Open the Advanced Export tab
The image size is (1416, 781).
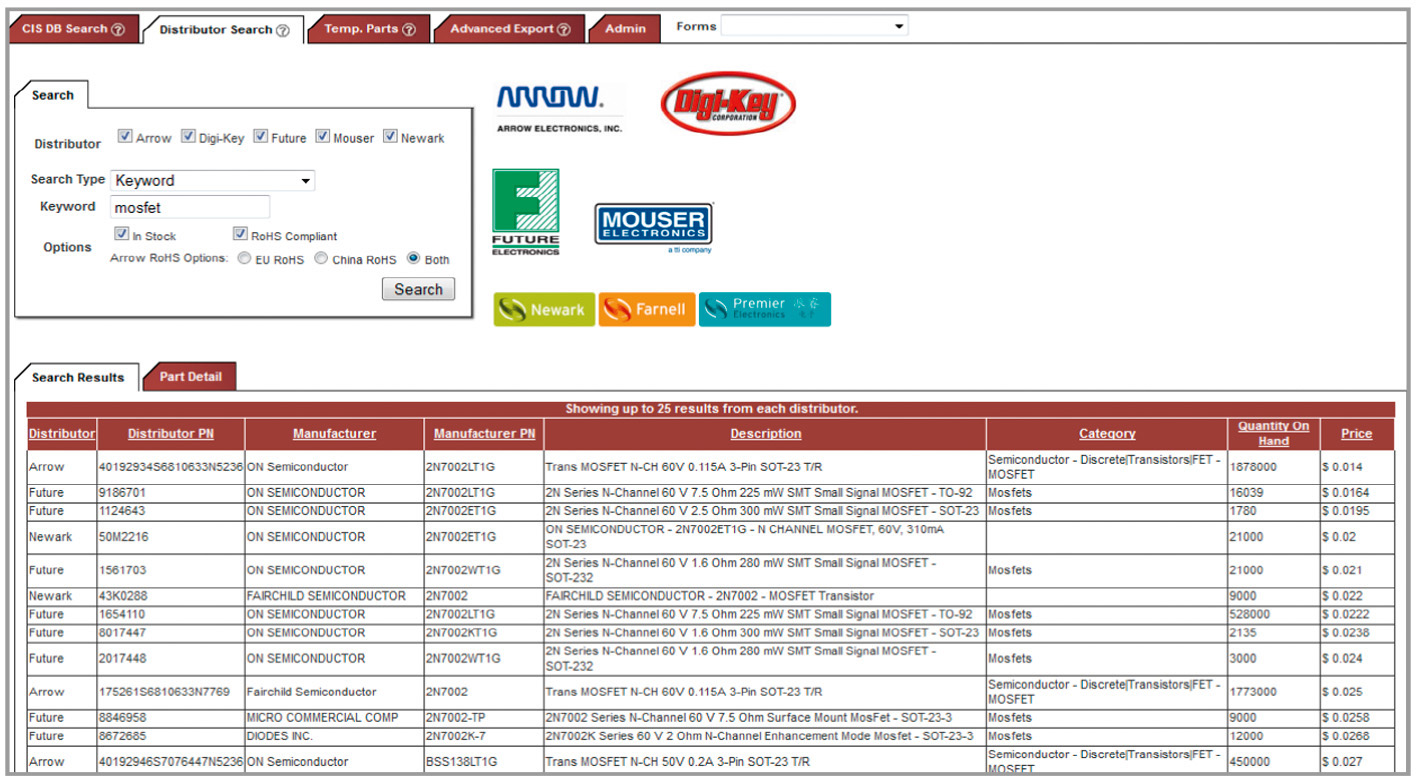click(510, 29)
